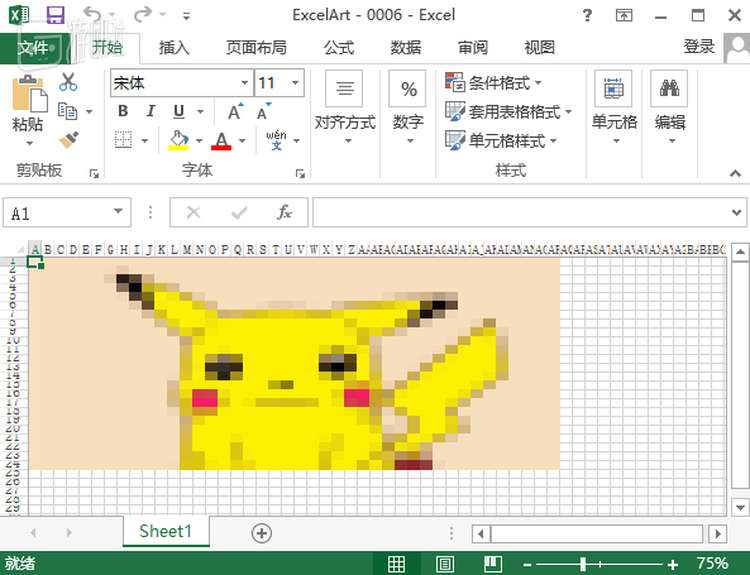The image size is (750, 575).
Task: Click the Cut scissors icon
Action: pyautogui.click(x=68, y=83)
